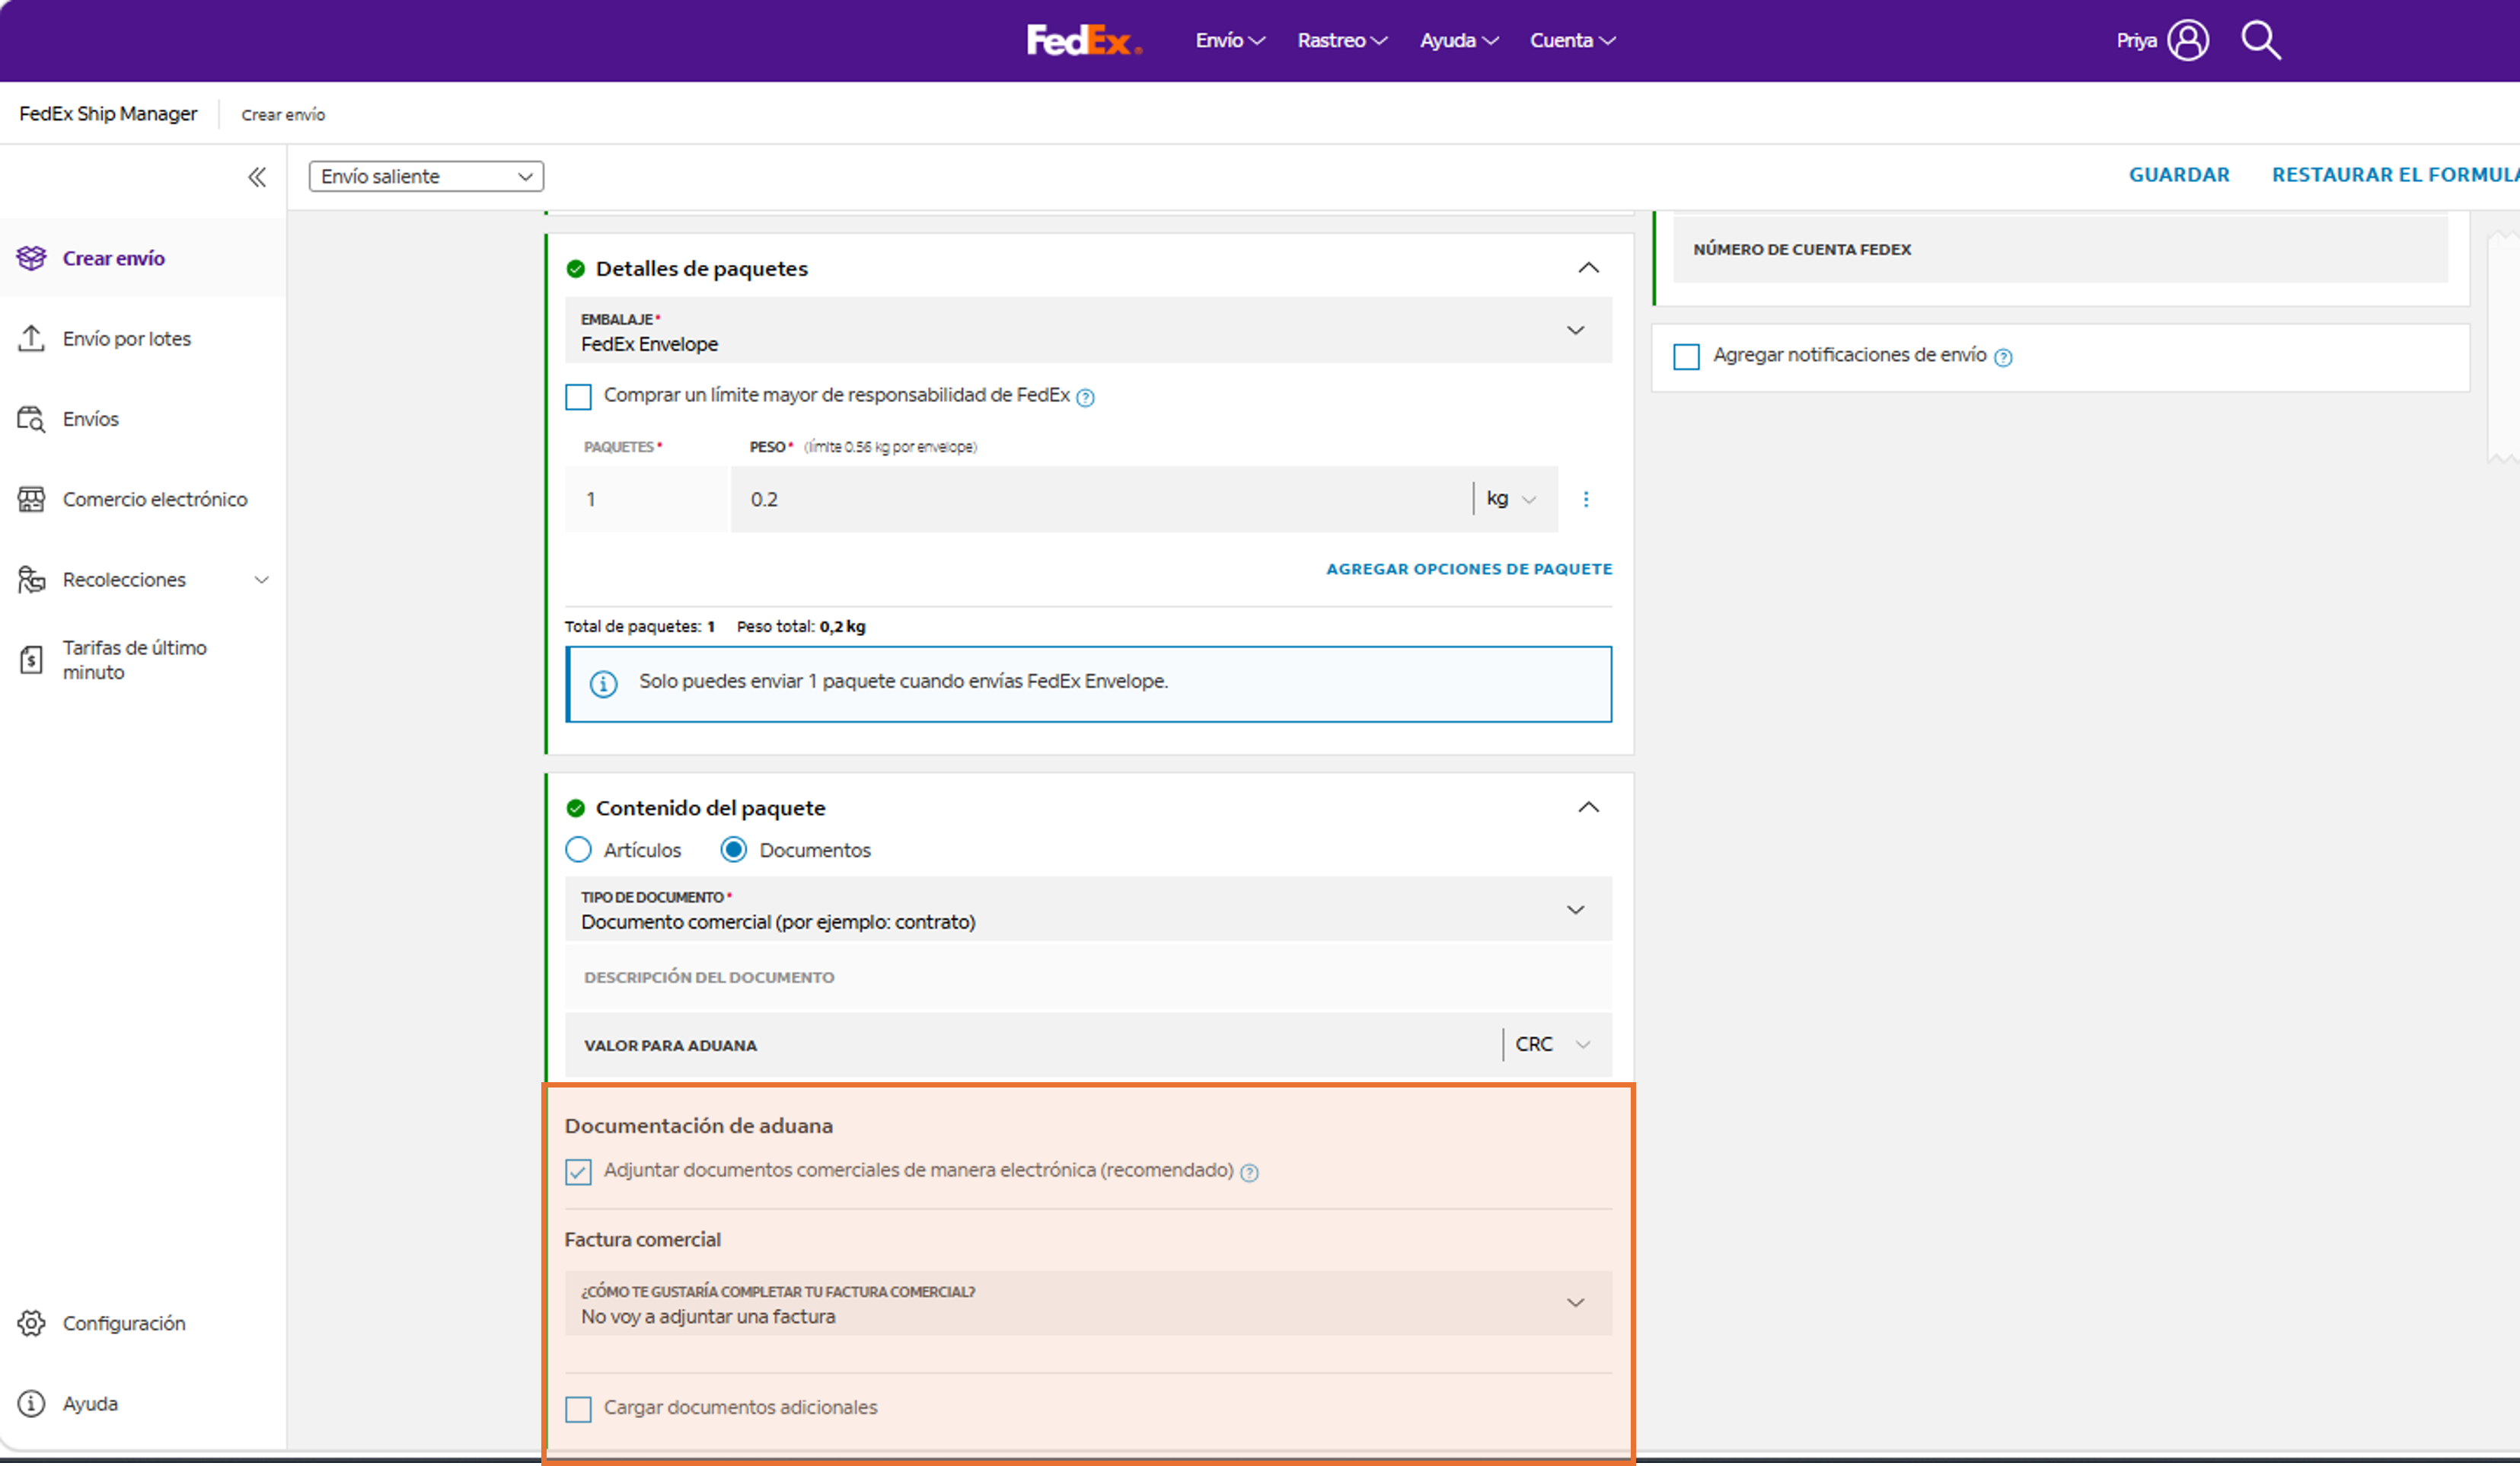
Task: Collapse the Detalles de paquetes section
Action: [x=1588, y=268]
